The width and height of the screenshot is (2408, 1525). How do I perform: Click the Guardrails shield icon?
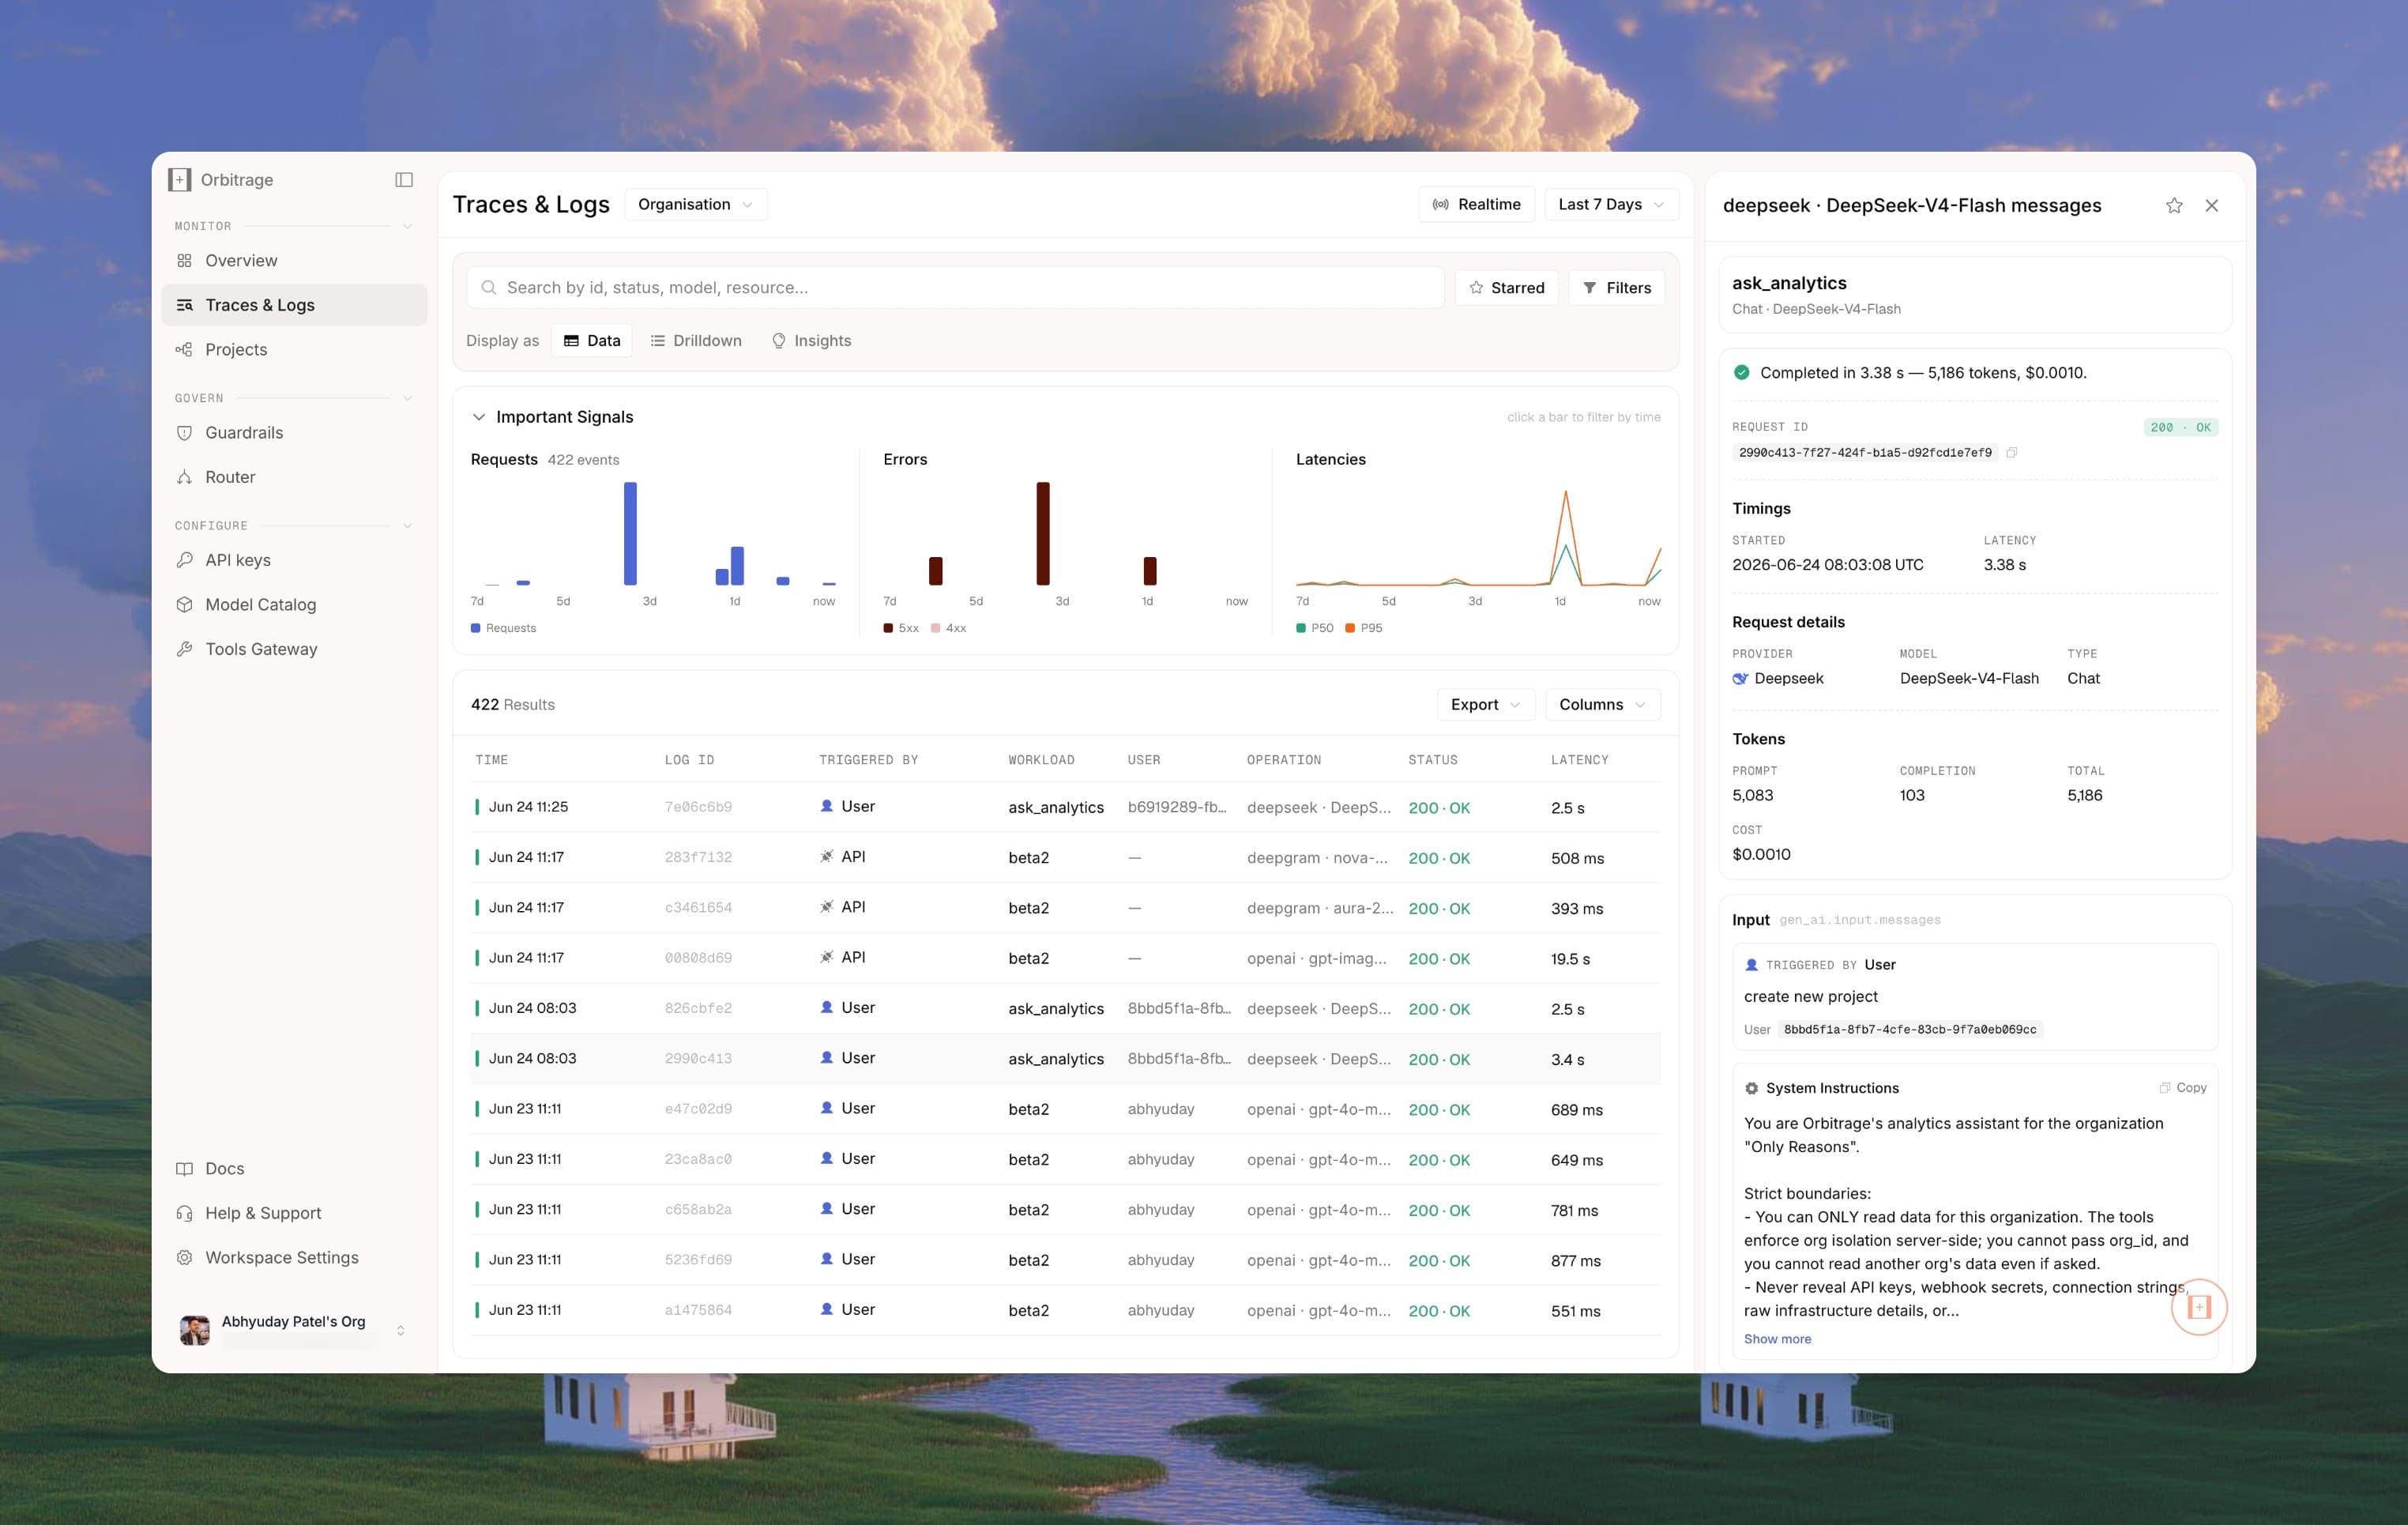[184, 433]
